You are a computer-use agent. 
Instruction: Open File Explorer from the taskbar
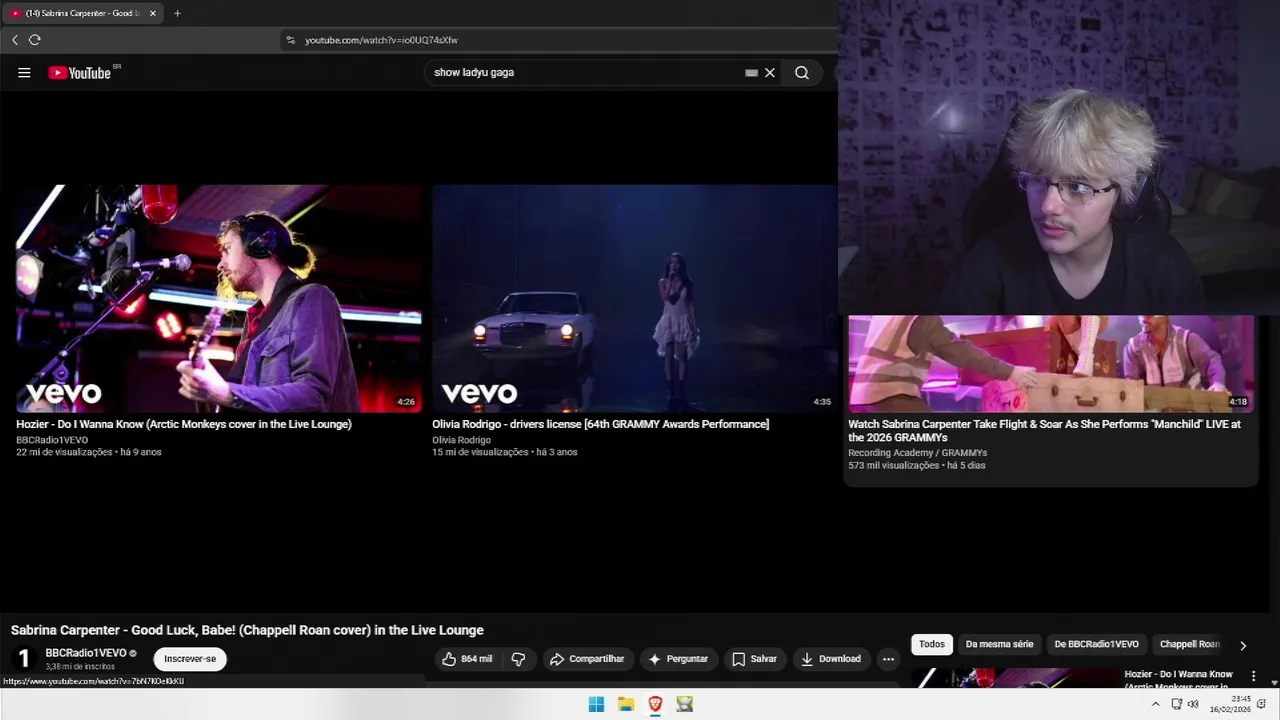[626, 704]
